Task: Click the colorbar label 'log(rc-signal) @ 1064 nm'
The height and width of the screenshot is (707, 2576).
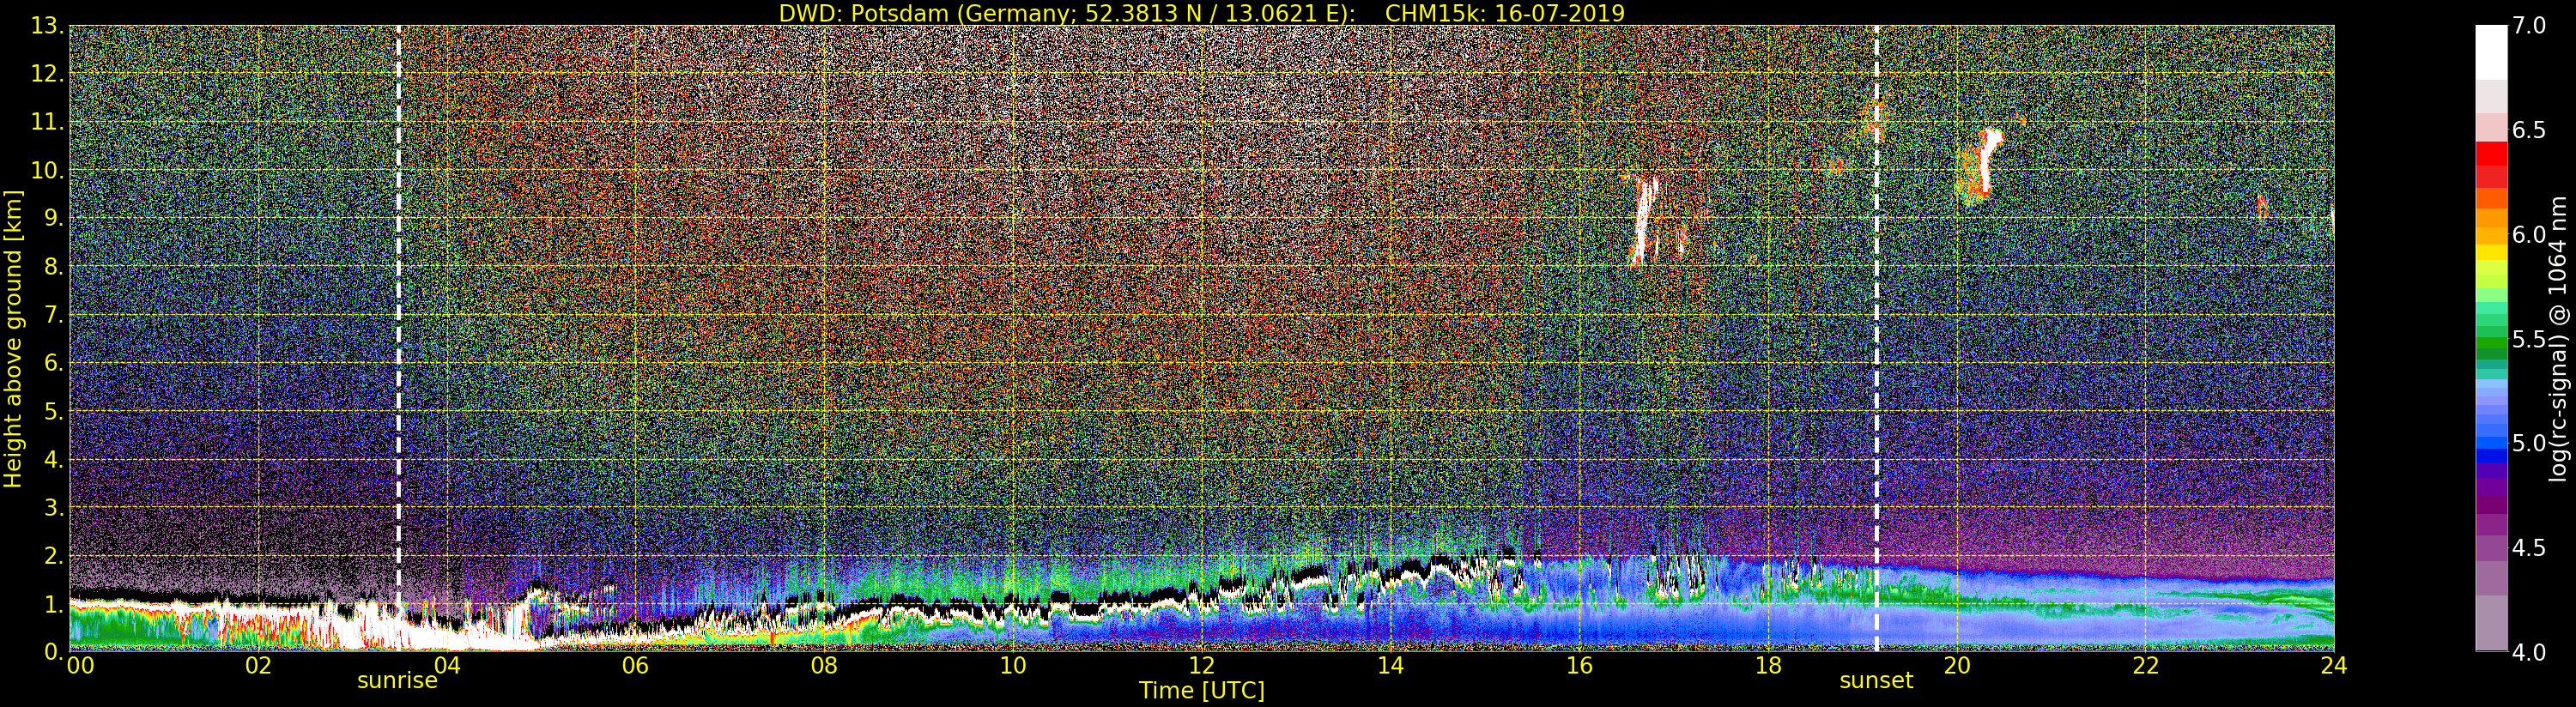Action: pyautogui.click(x=2558, y=337)
